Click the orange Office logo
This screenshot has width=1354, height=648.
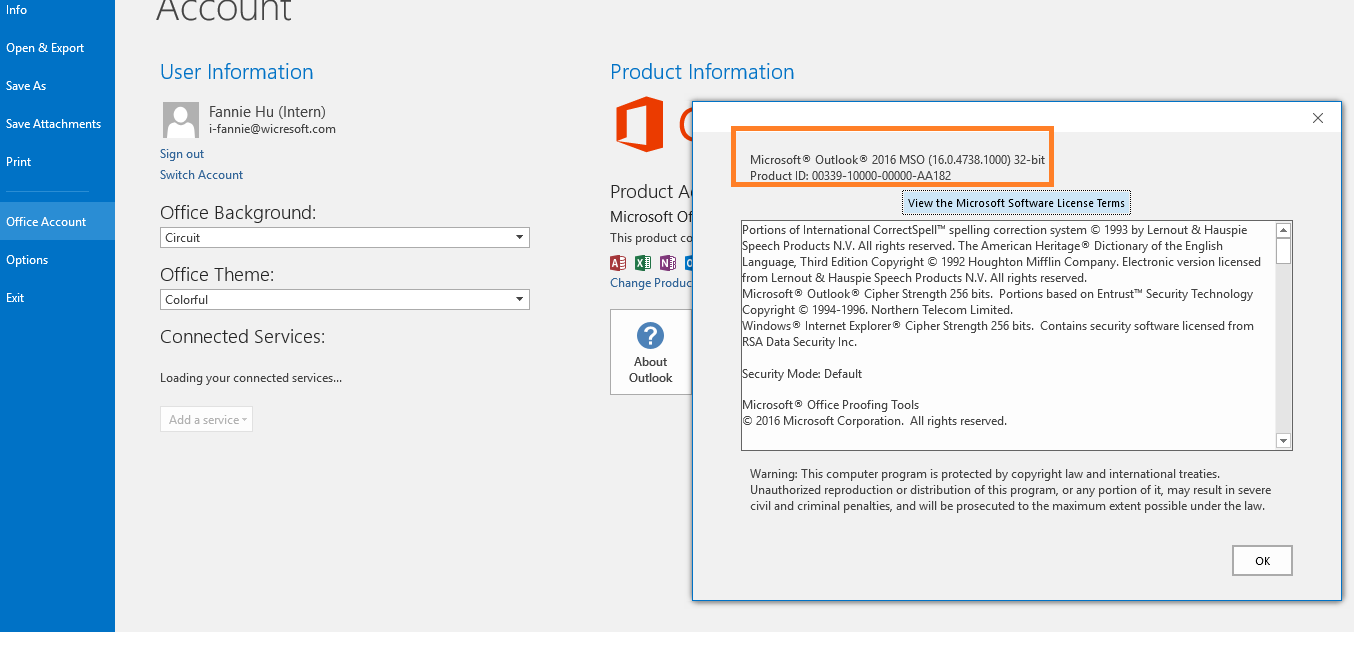pyautogui.click(x=640, y=124)
